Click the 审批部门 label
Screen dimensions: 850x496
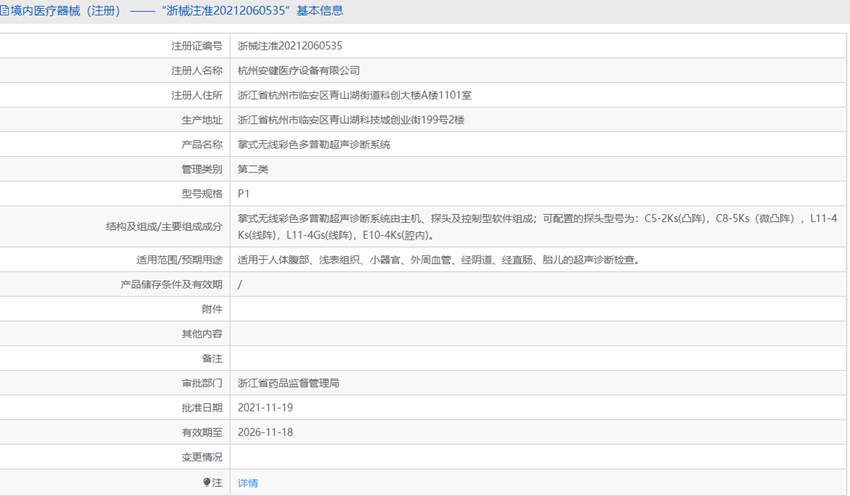click(x=202, y=383)
